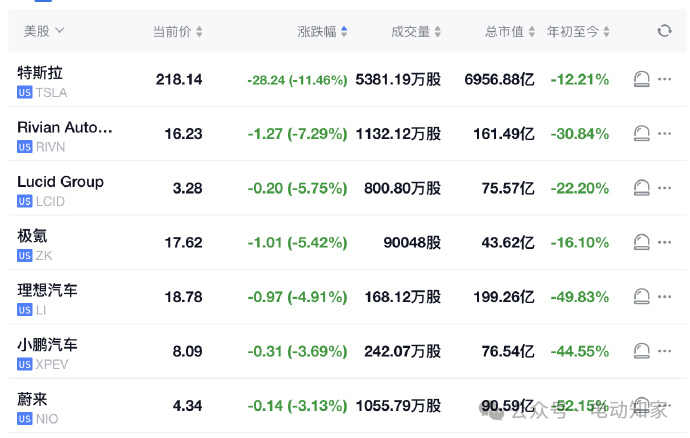Sort by 涨跌幅 column
This screenshot has height=438, width=690.
pyautogui.click(x=322, y=31)
